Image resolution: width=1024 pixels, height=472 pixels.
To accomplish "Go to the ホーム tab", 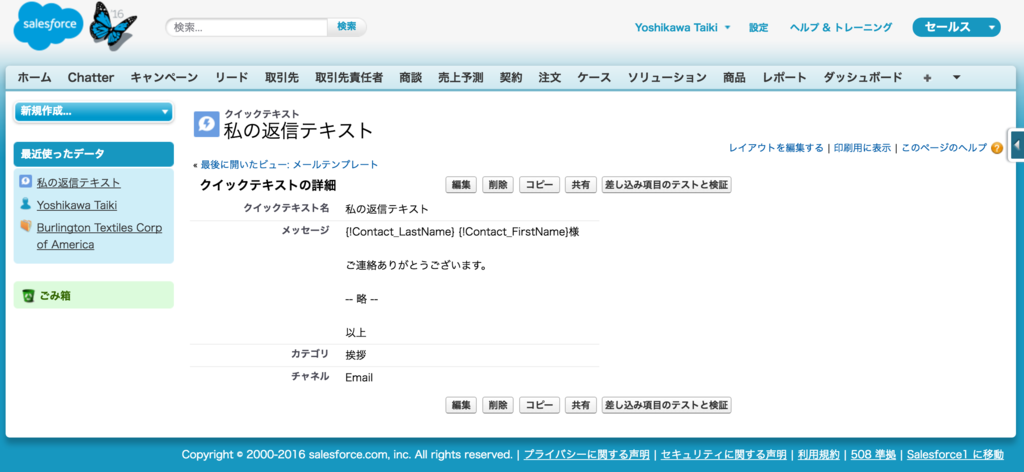I will point(34,78).
